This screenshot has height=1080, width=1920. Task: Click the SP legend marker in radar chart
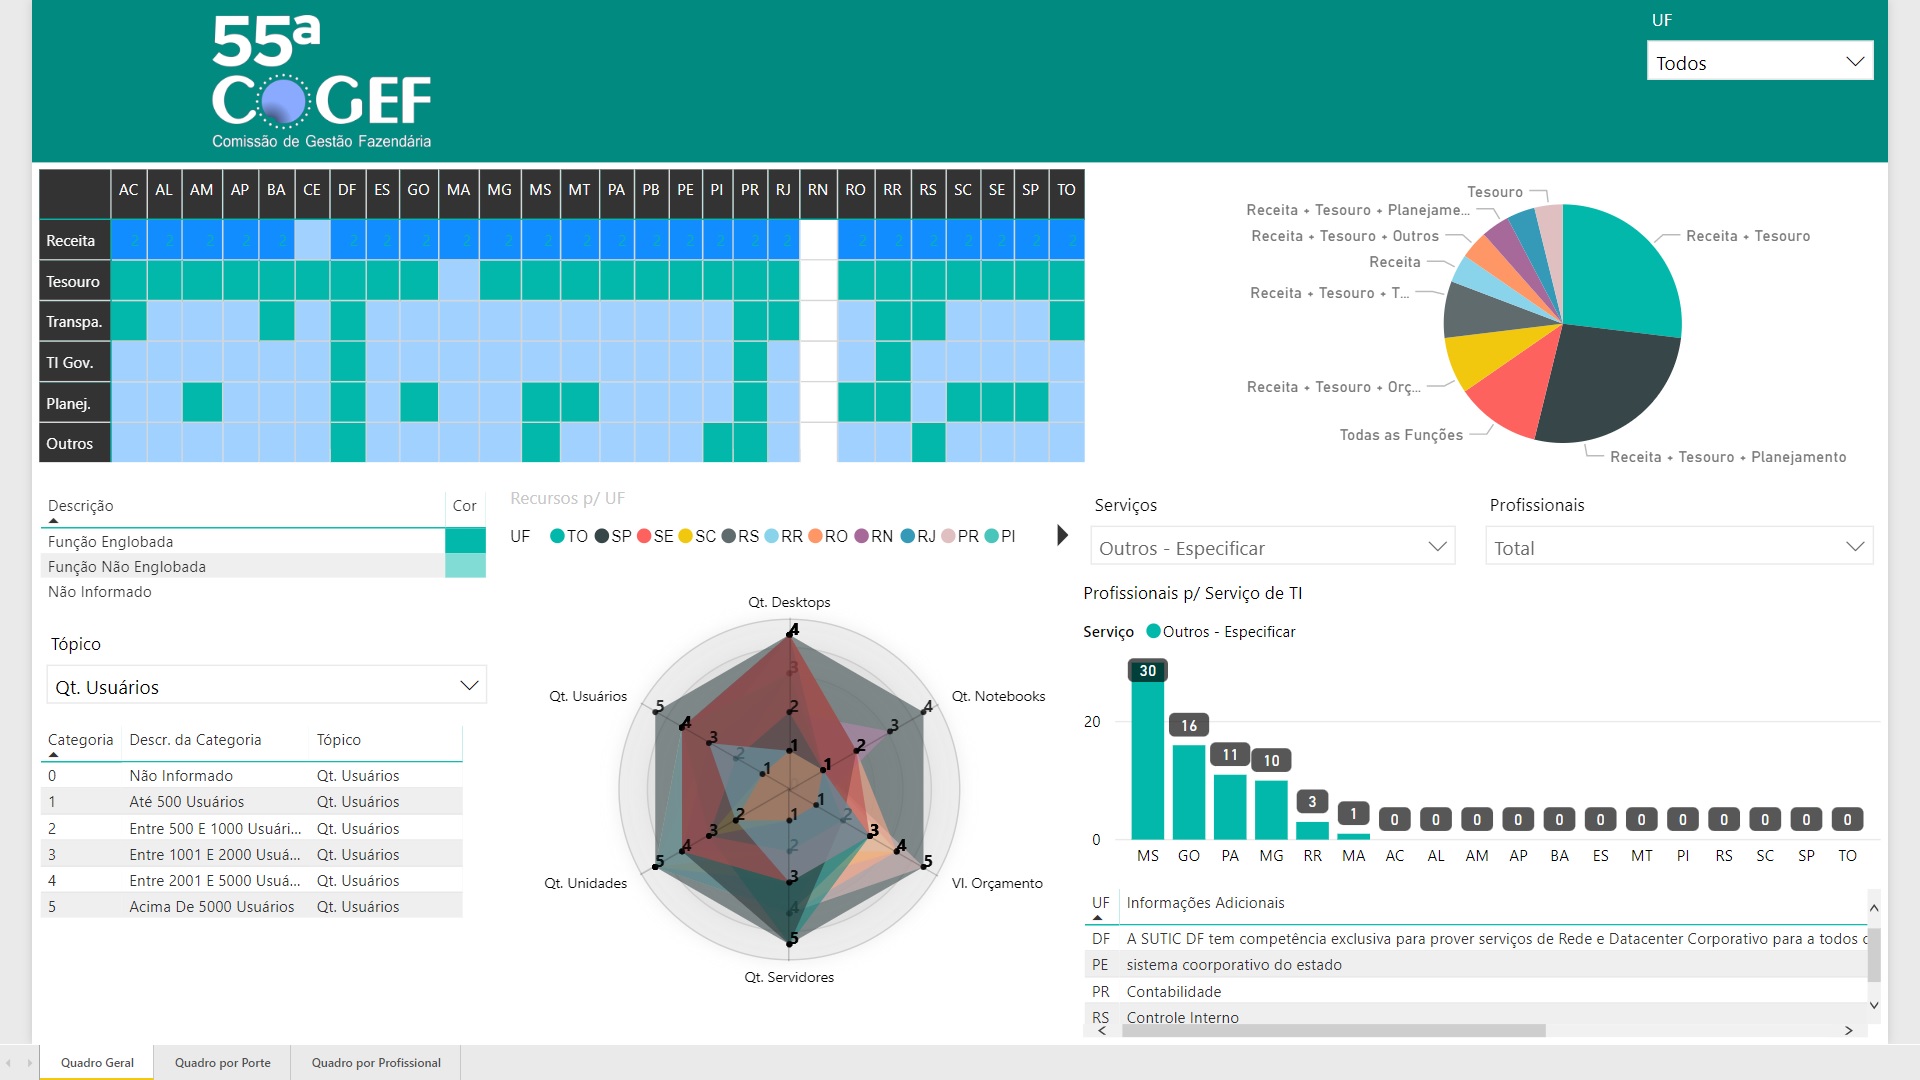coord(602,536)
